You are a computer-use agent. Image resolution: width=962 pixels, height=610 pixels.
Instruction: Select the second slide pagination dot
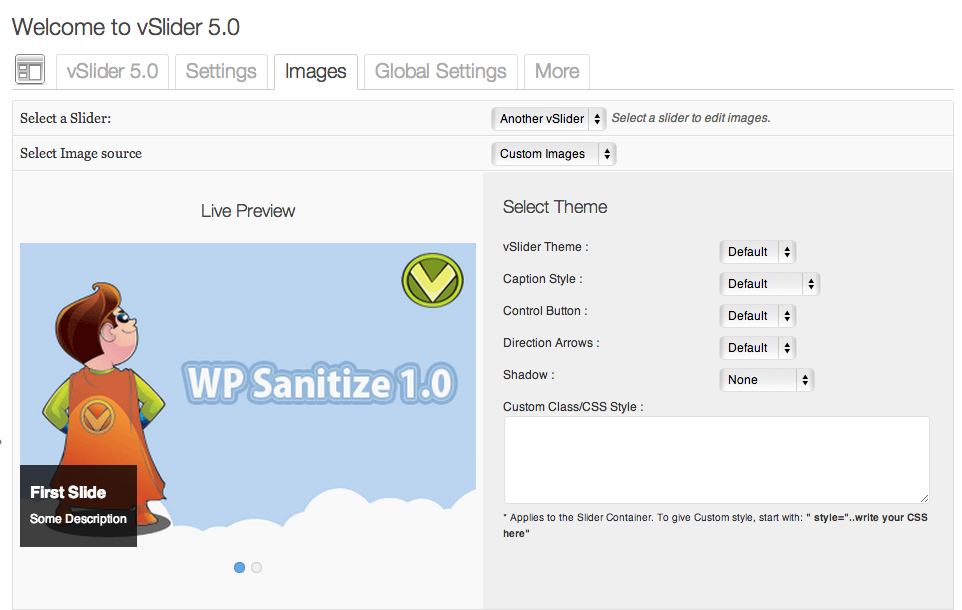click(x=256, y=568)
